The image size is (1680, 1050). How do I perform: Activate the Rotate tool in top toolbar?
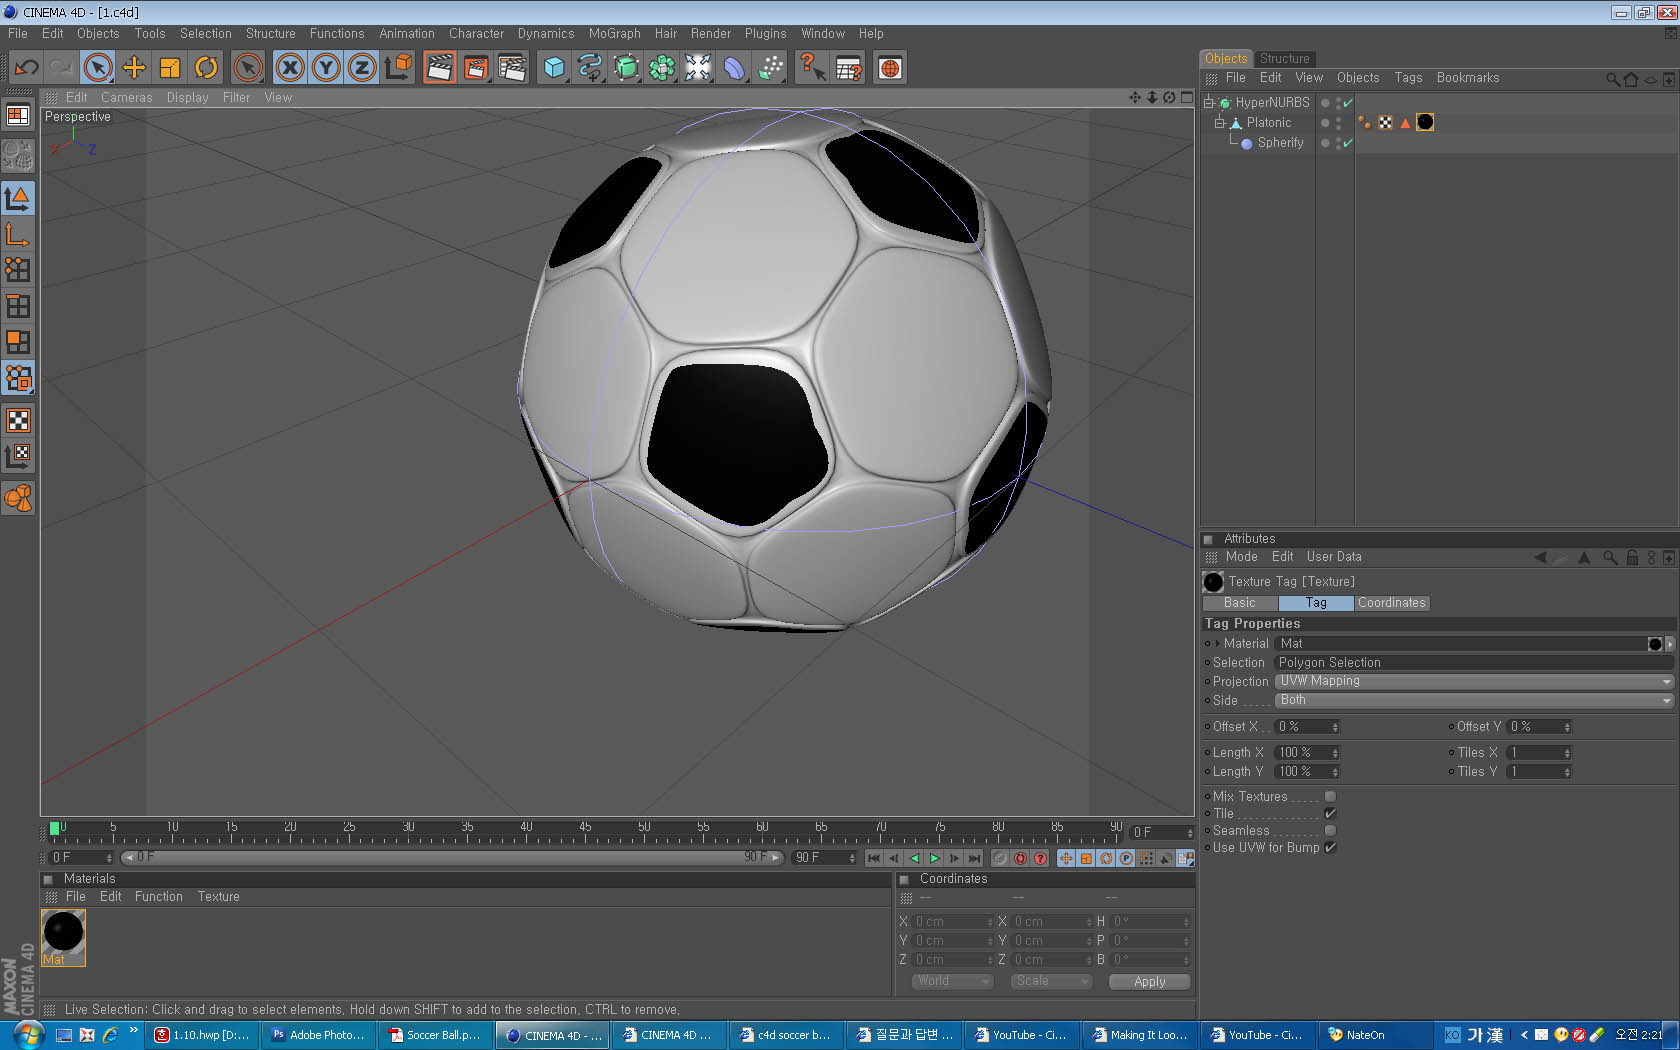pos(206,68)
